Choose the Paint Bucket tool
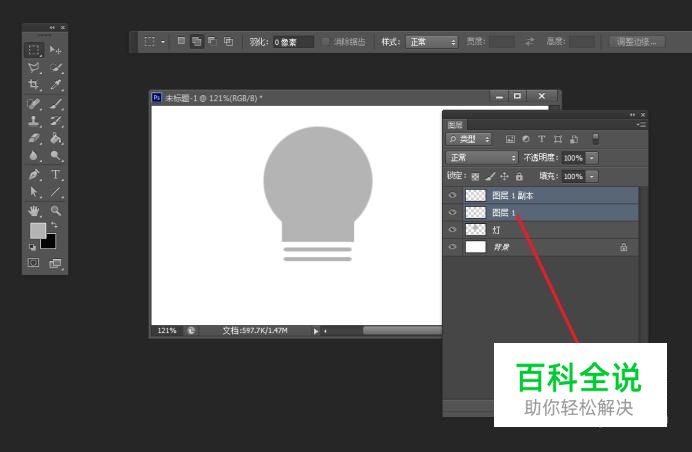 (x=56, y=139)
